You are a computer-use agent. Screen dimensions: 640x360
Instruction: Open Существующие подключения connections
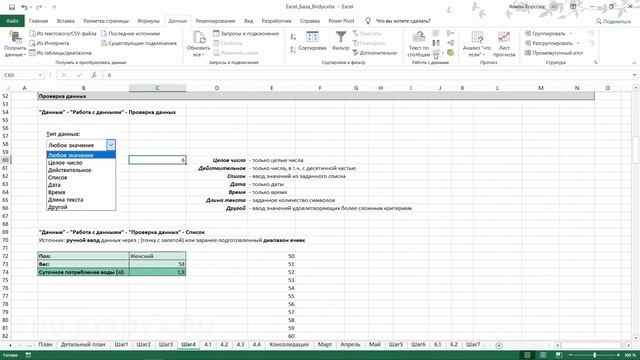coord(139,43)
